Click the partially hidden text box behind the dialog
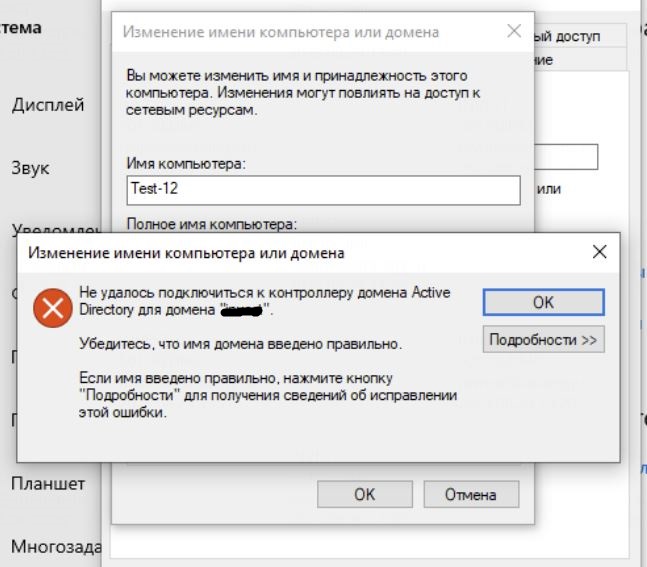The height and width of the screenshot is (567, 647). coord(568,157)
